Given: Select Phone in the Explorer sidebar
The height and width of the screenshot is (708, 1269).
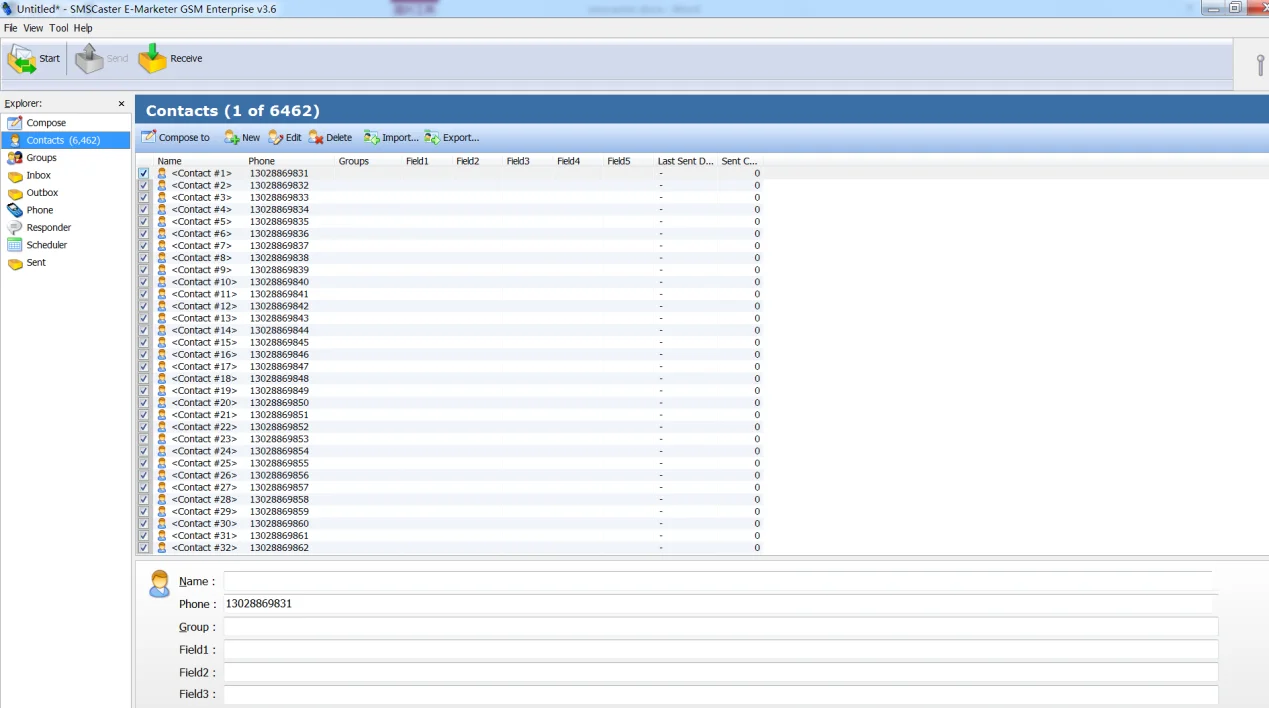Looking at the screenshot, I should (x=40, y=210).
